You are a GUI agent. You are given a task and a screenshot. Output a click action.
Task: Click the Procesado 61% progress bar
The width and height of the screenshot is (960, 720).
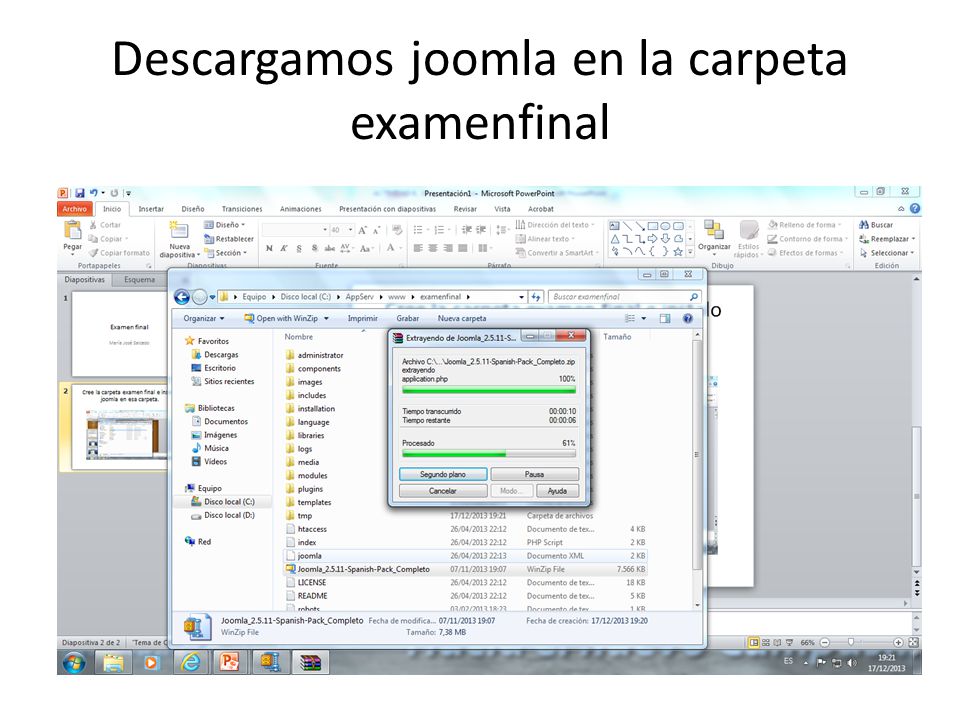click(x=489, y=454)
